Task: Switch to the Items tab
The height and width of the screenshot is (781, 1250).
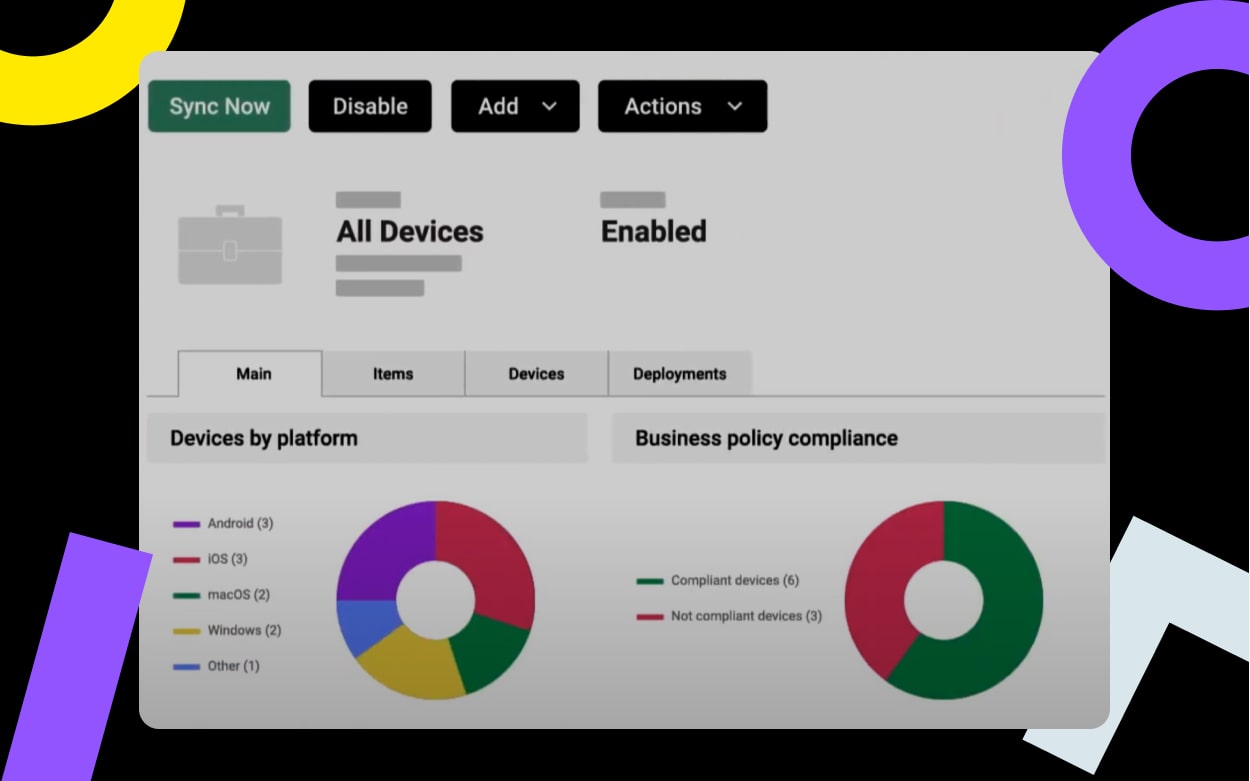Action: coord(392,373)
